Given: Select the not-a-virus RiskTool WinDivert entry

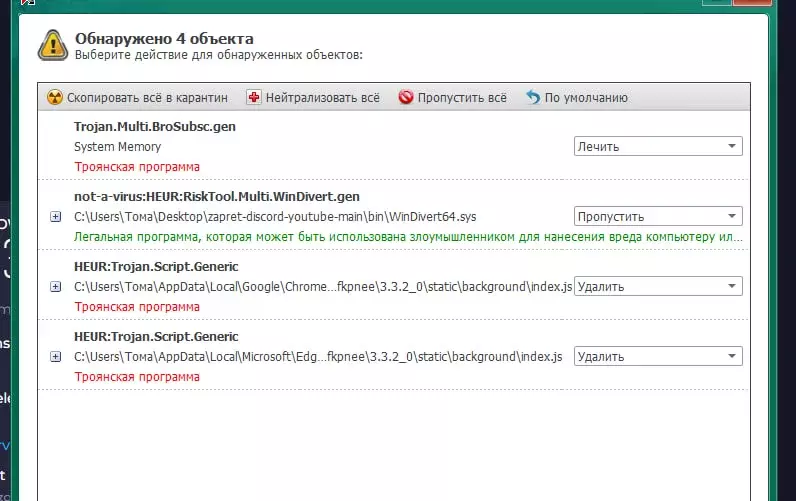Looking at the screenshot, I should 217,196.
